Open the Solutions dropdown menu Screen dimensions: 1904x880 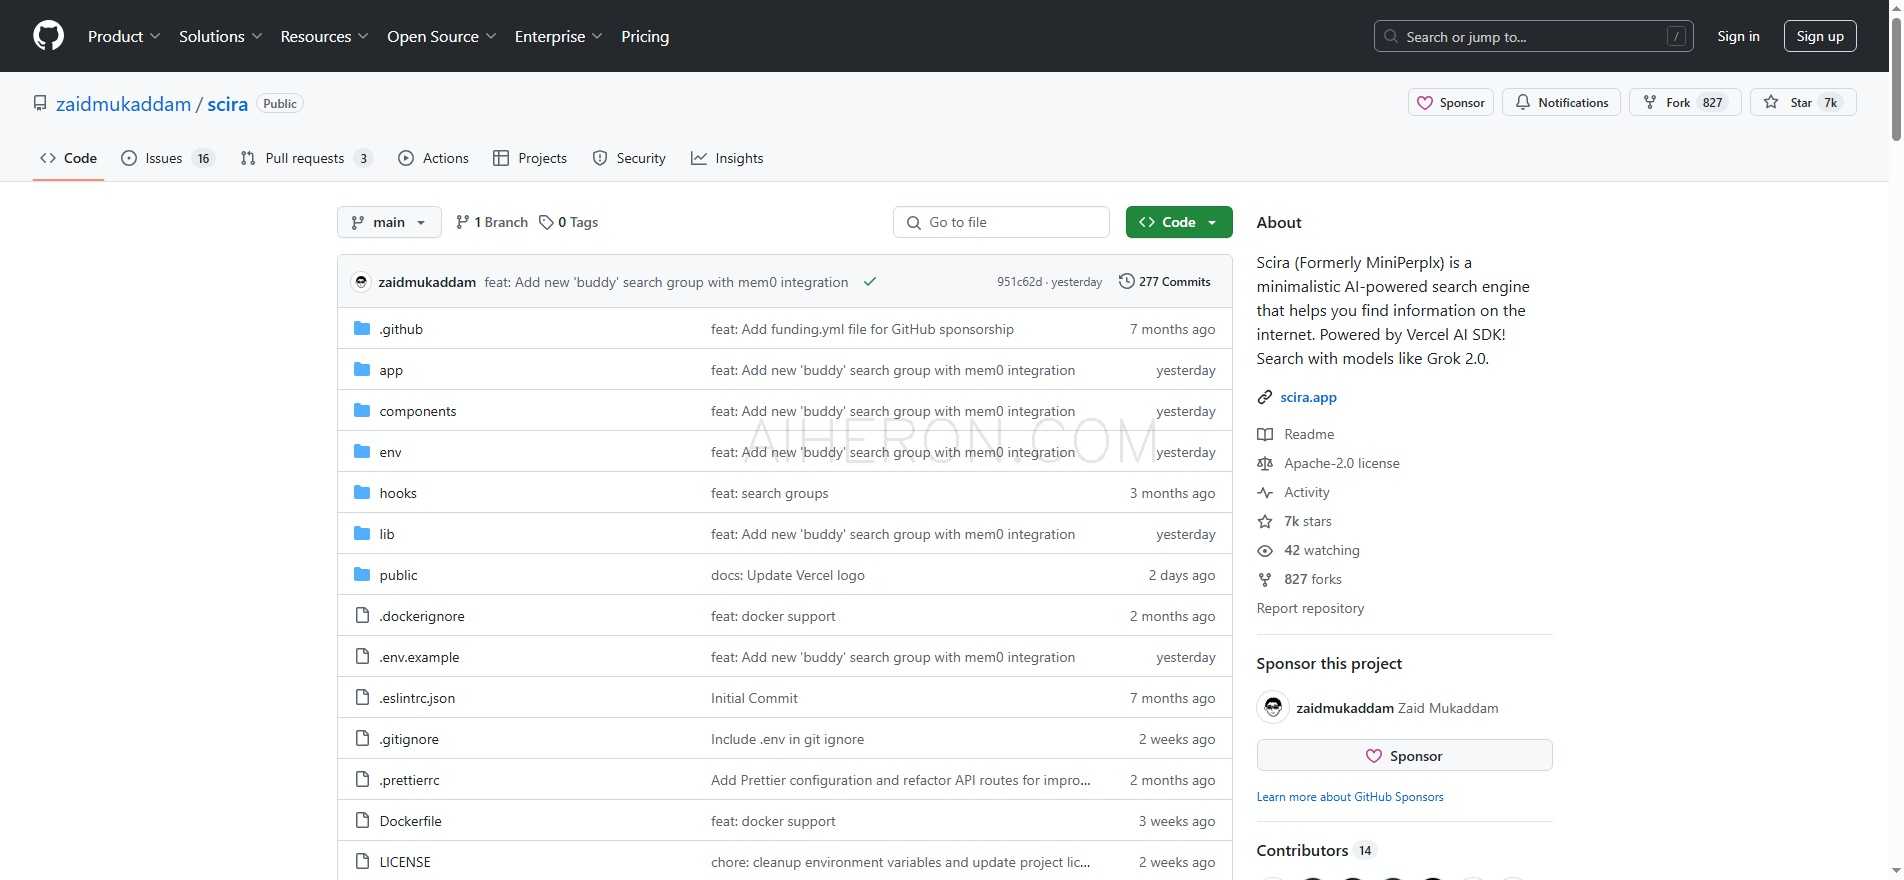[221, 36]
